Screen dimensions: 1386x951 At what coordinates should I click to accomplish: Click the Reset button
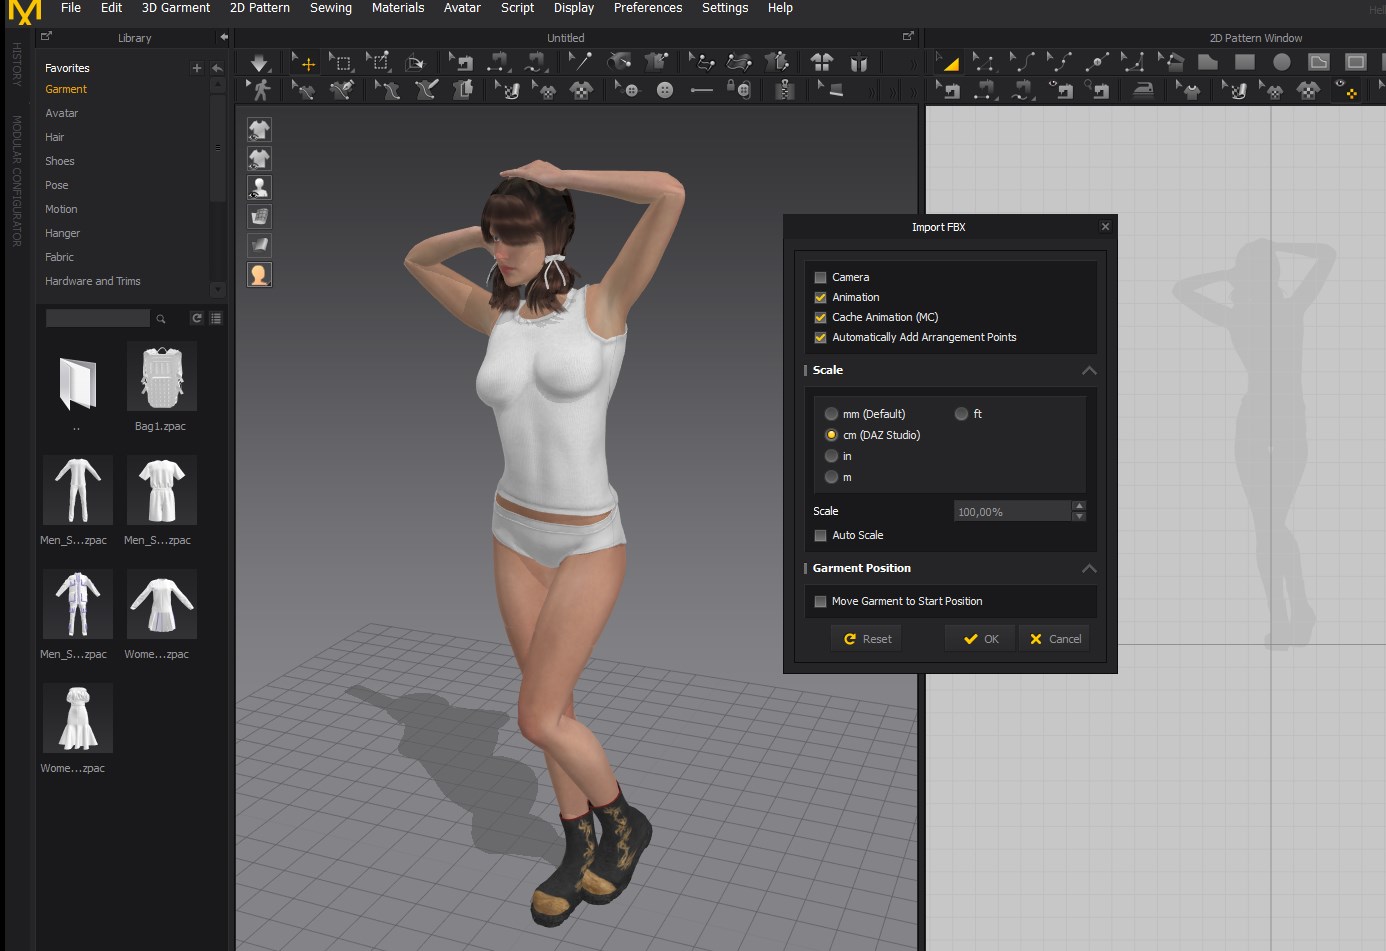pyautogui.click(x=866, y=639)
